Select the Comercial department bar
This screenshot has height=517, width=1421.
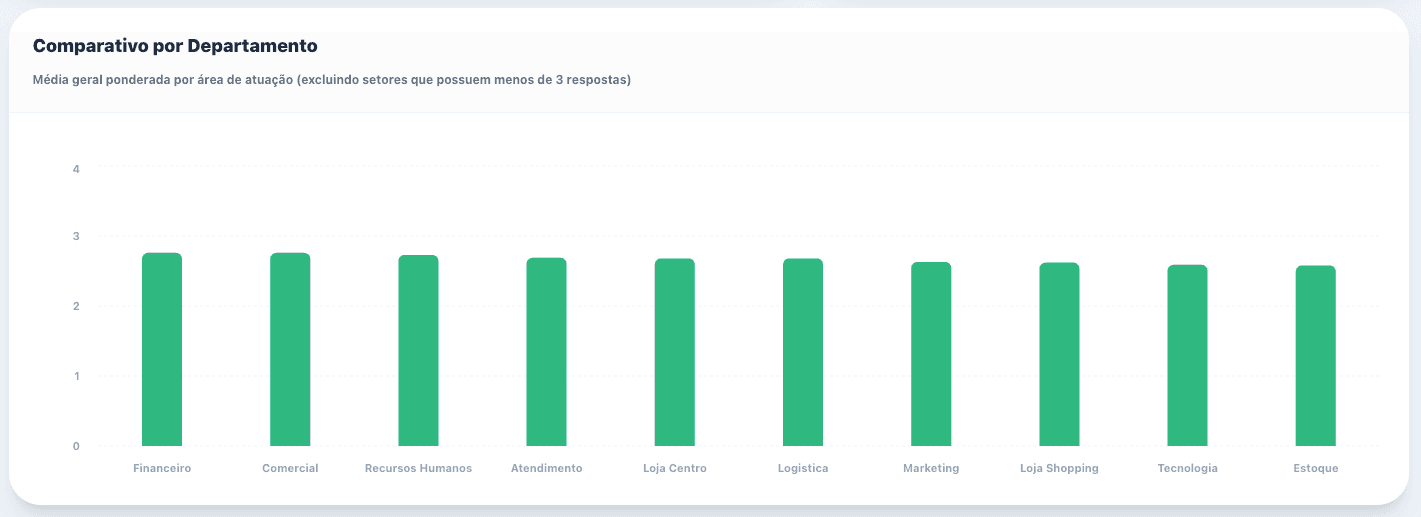[x=290, y=349]
